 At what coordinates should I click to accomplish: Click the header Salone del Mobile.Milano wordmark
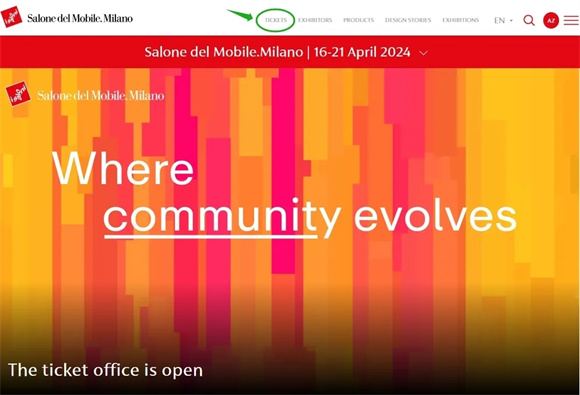[x=80, y=18]
